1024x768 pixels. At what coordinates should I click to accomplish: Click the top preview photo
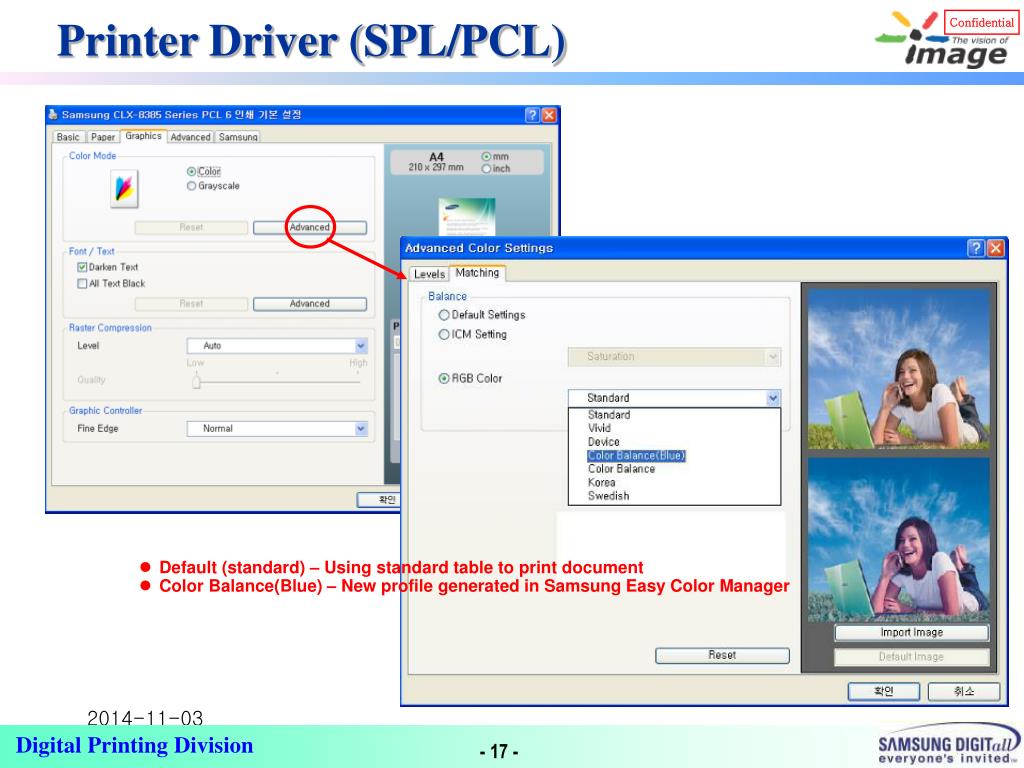(899, 369)
